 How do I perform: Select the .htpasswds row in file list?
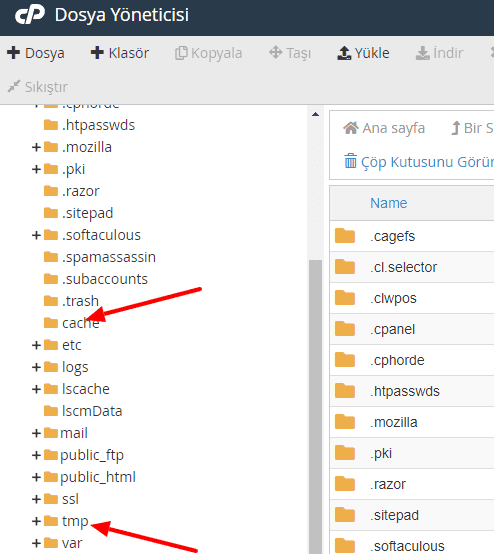(x=412, y=391)
